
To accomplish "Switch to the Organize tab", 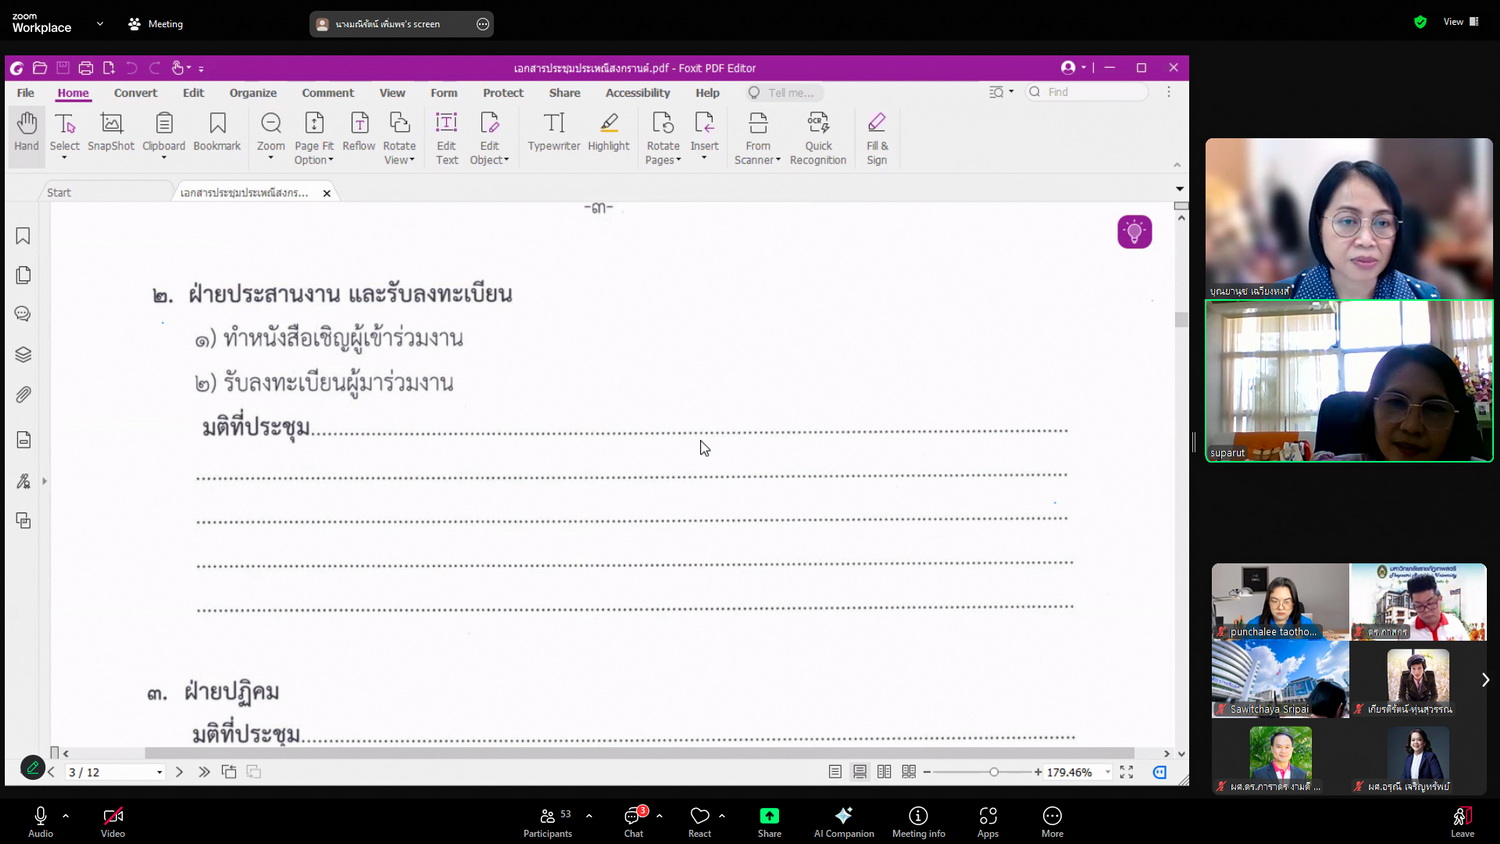I will pos(253,93).
